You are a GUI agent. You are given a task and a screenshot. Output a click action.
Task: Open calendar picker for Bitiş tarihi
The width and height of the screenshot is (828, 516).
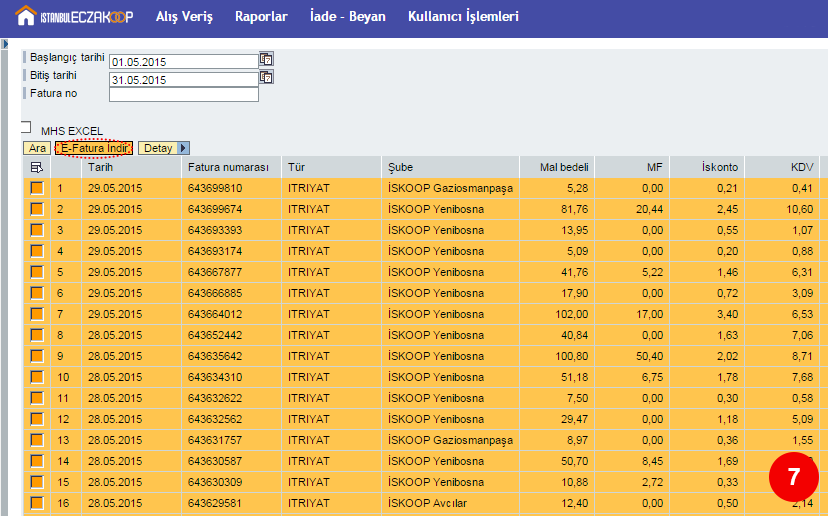click(x=266, y=78)
